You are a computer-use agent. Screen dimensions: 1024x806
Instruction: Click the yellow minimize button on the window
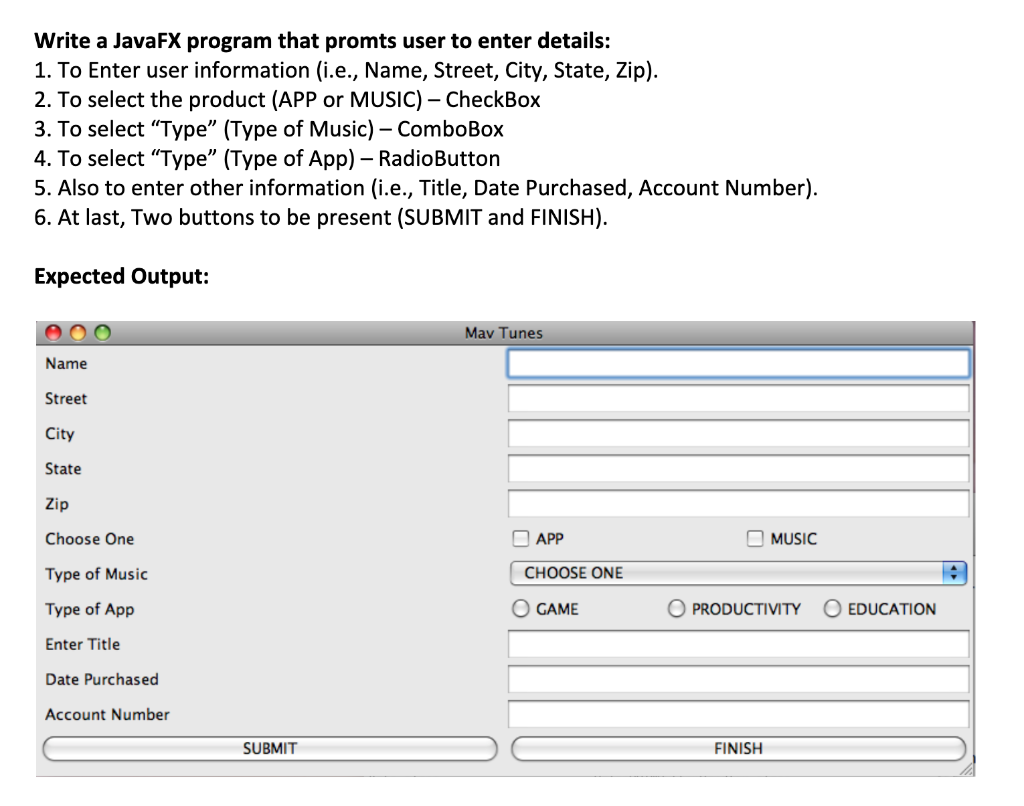77,332
